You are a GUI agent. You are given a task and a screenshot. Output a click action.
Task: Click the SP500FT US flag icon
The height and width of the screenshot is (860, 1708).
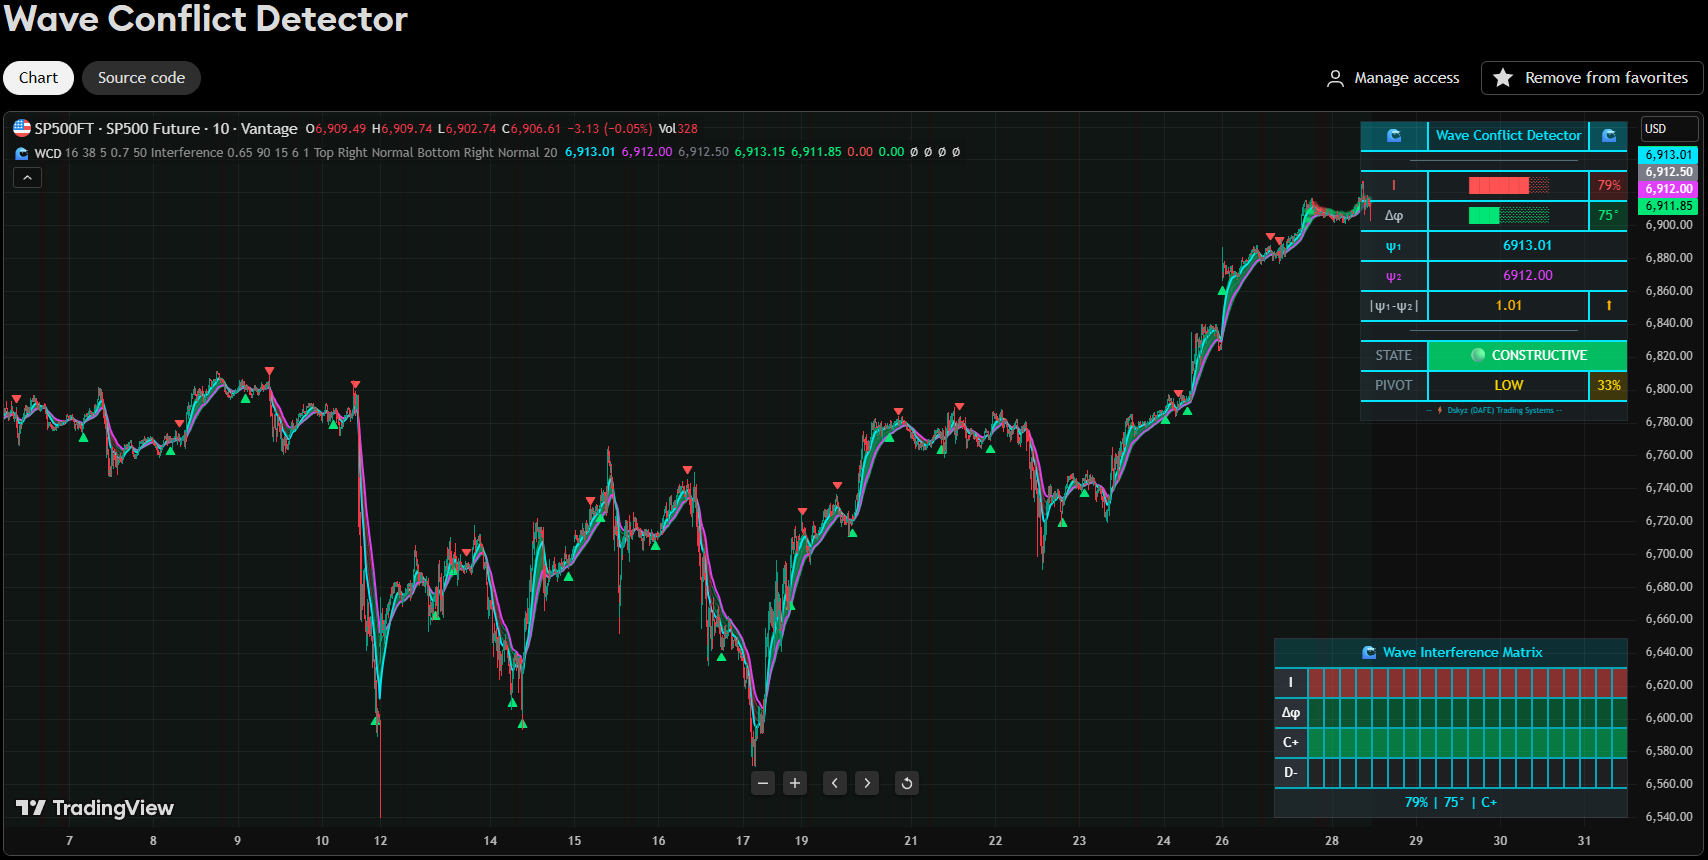point(21,128)
